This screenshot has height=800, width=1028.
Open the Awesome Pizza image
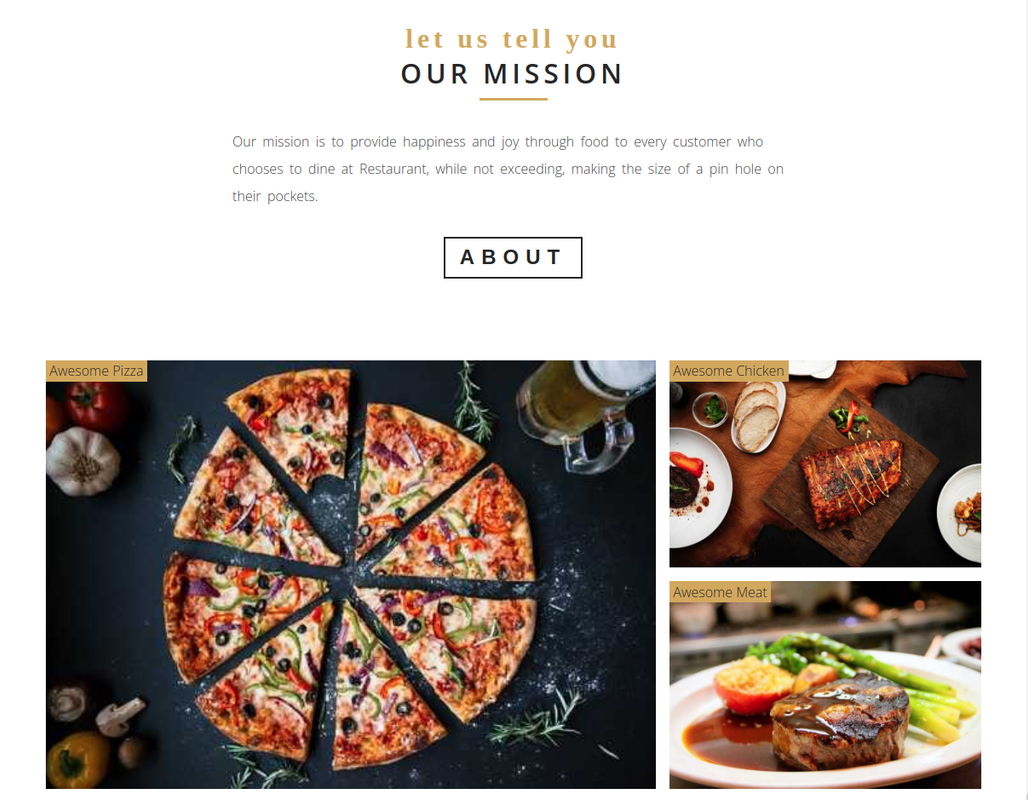point(351,574)
